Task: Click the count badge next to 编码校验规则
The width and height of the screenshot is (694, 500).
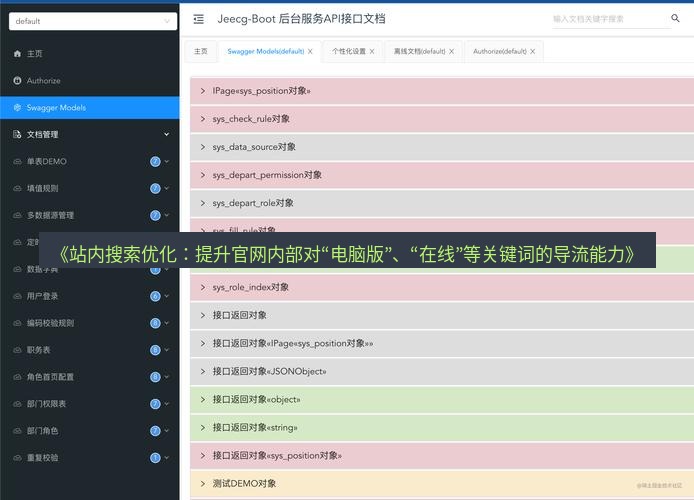Action: 155,323
